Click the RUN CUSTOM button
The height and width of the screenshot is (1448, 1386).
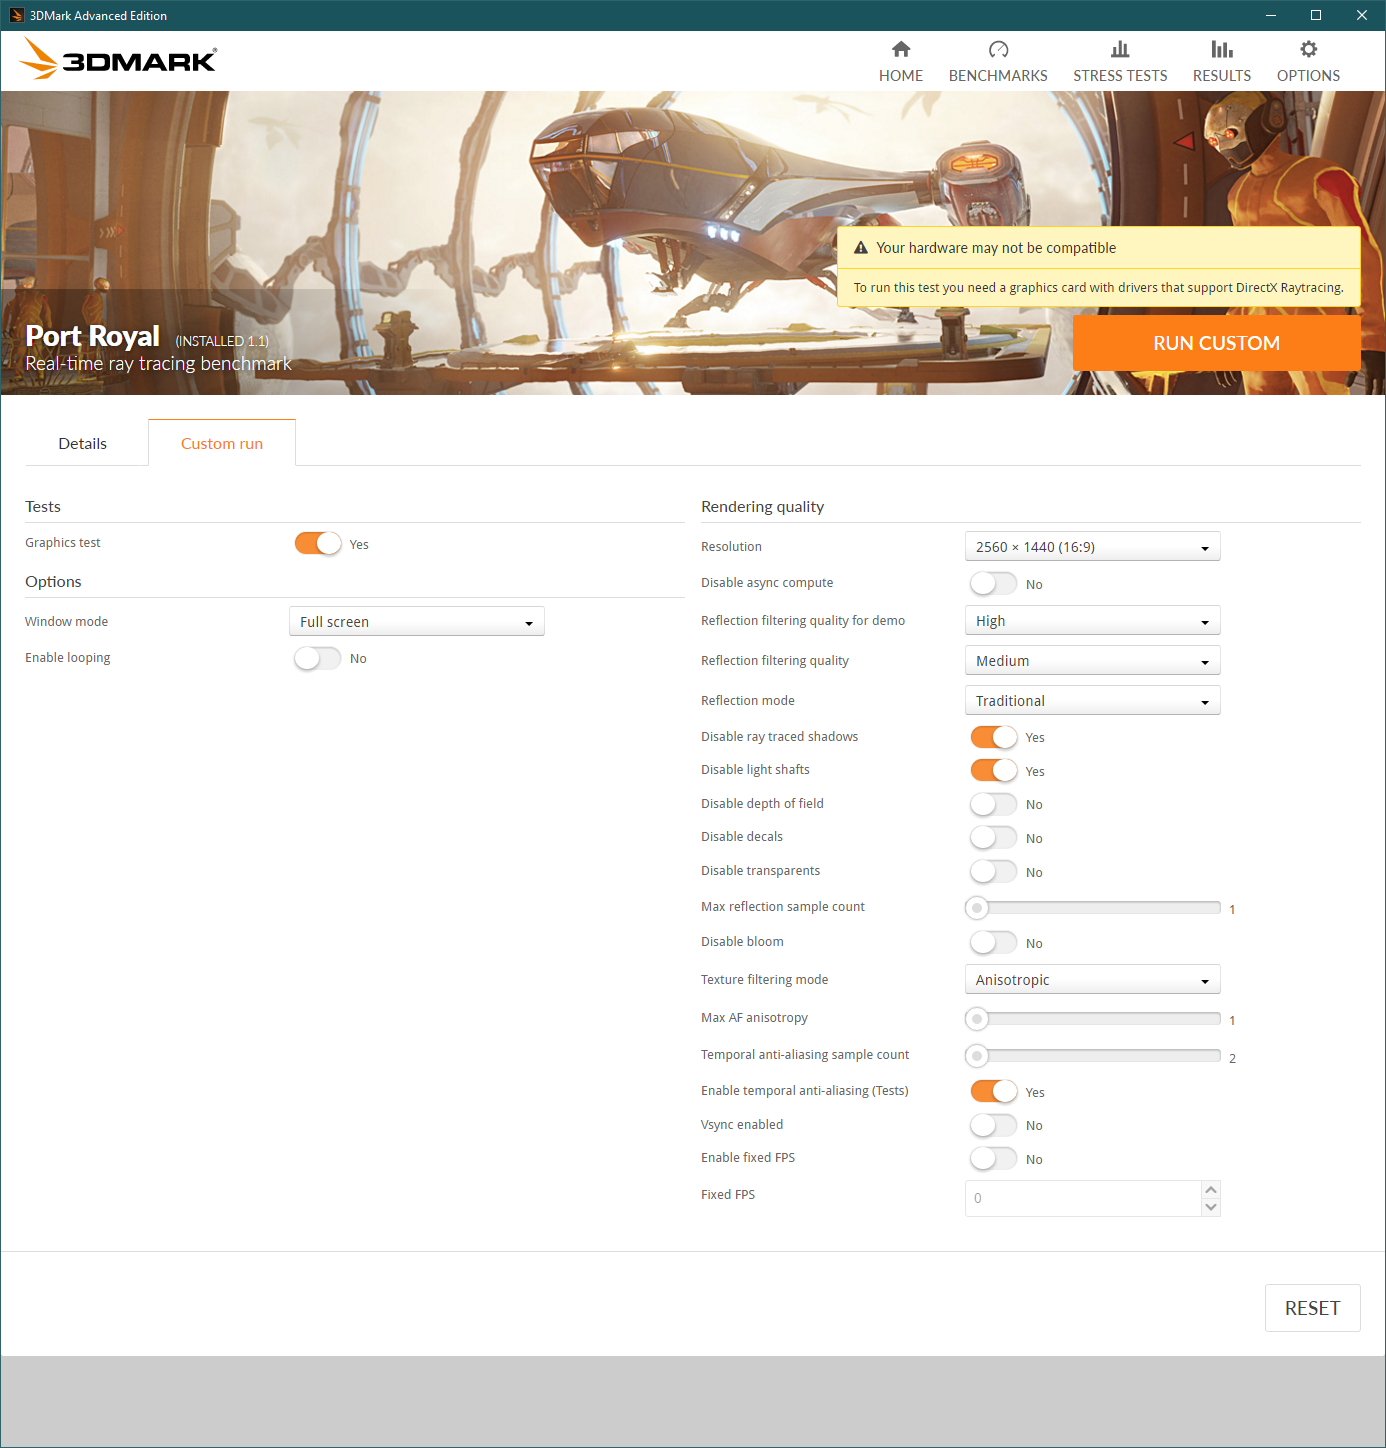(1216, 343)
